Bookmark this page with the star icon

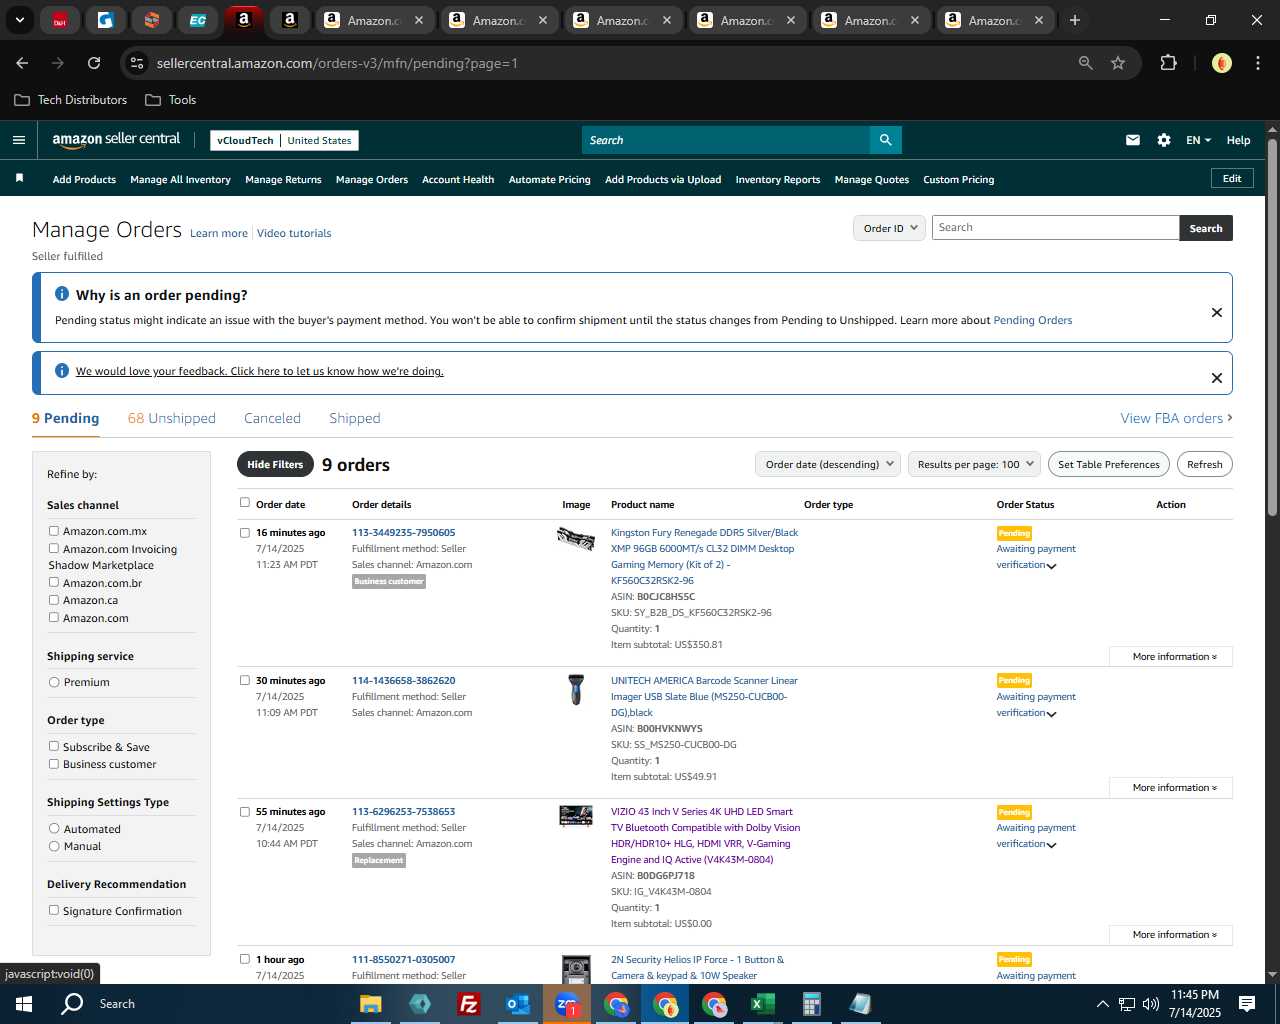coord(1118,63)
